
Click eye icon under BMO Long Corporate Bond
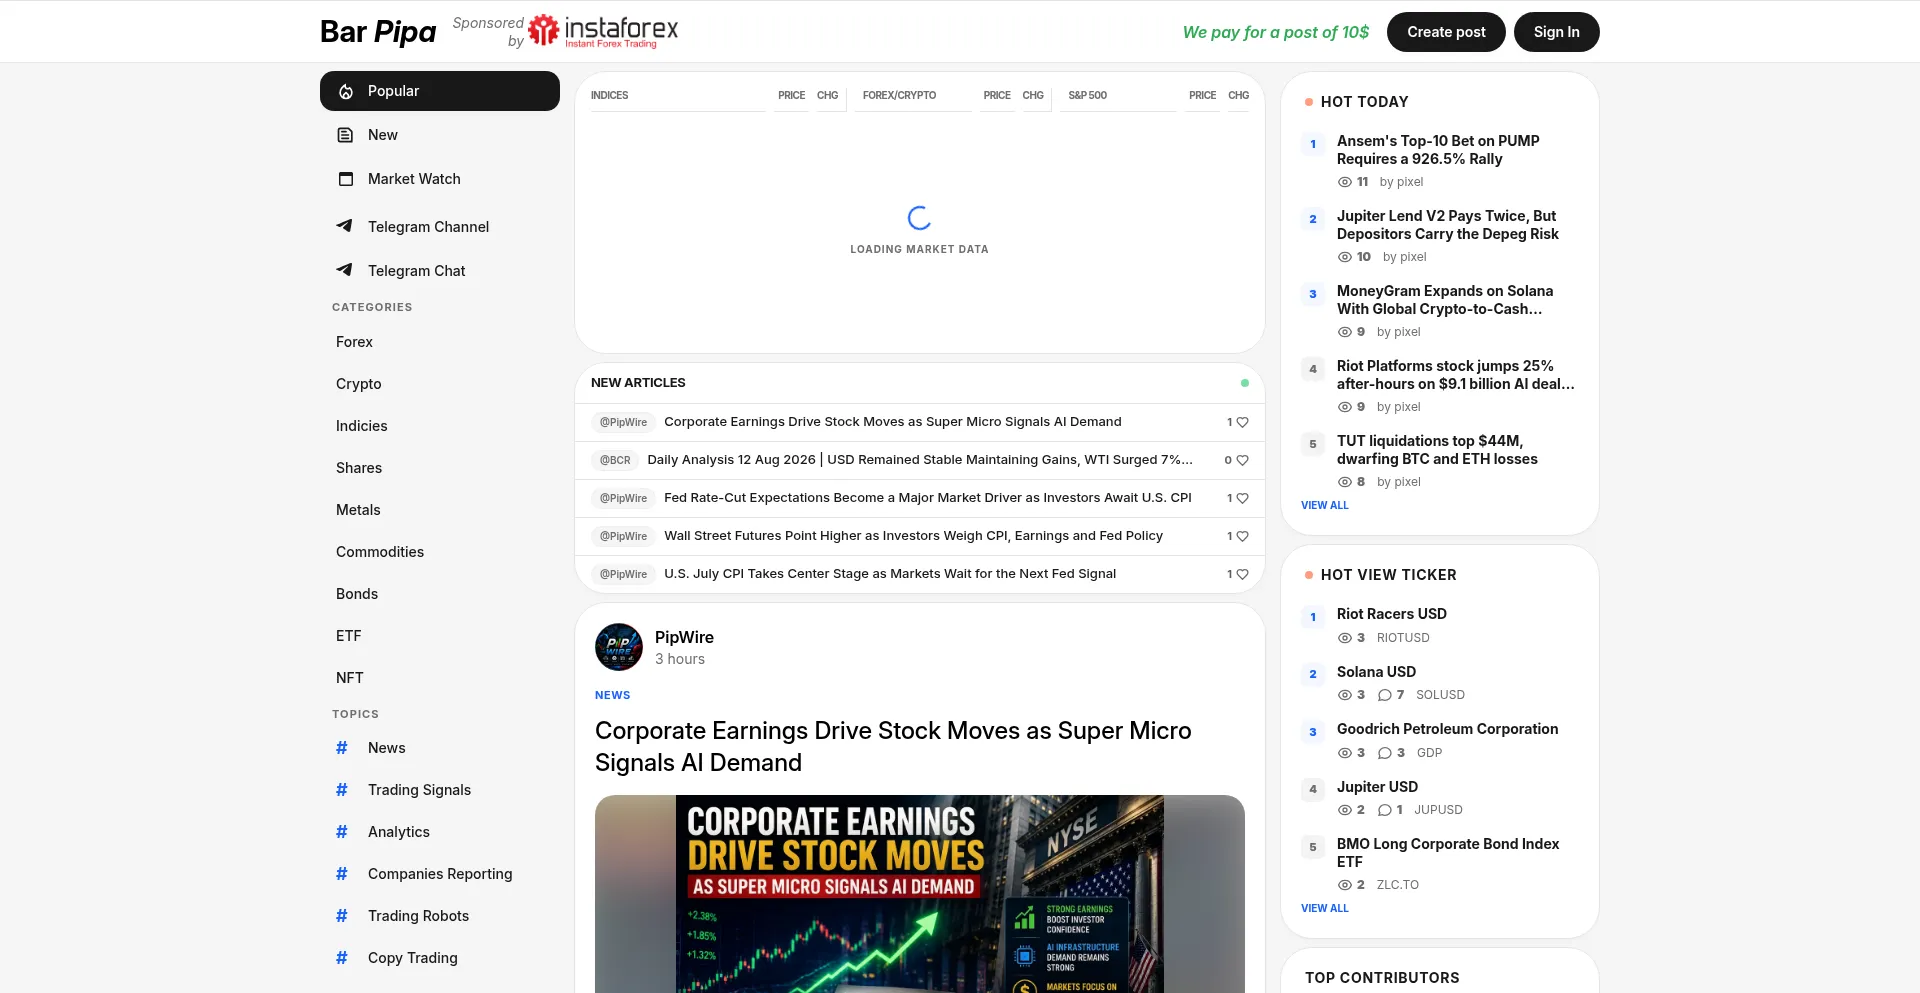pos(1345,885)
